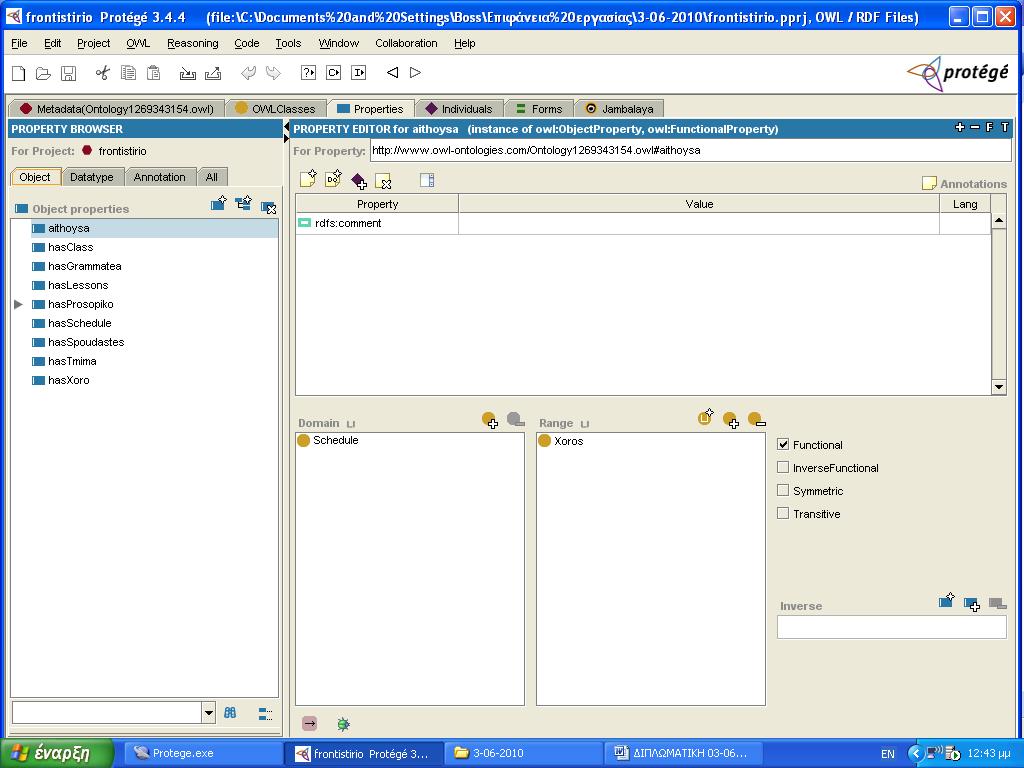Image resolution: width=1024 pixels, height=768 pixels.
Task: Open the 3-06-2010 folder taskbar item
Action: pyautogui.click(x=524, y=753)
